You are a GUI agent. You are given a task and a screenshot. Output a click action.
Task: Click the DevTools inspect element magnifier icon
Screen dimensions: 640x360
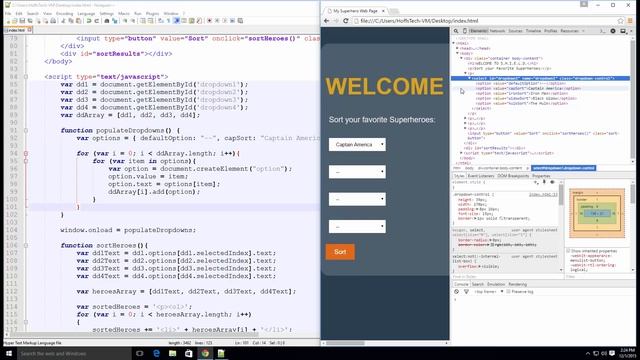[456, 31]
